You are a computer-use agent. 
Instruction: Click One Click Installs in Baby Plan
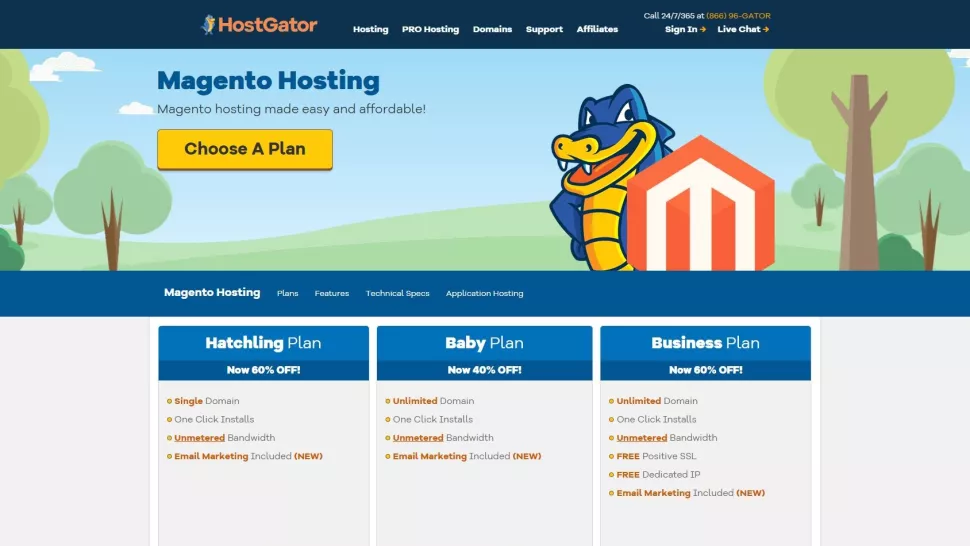pos(432,419)
